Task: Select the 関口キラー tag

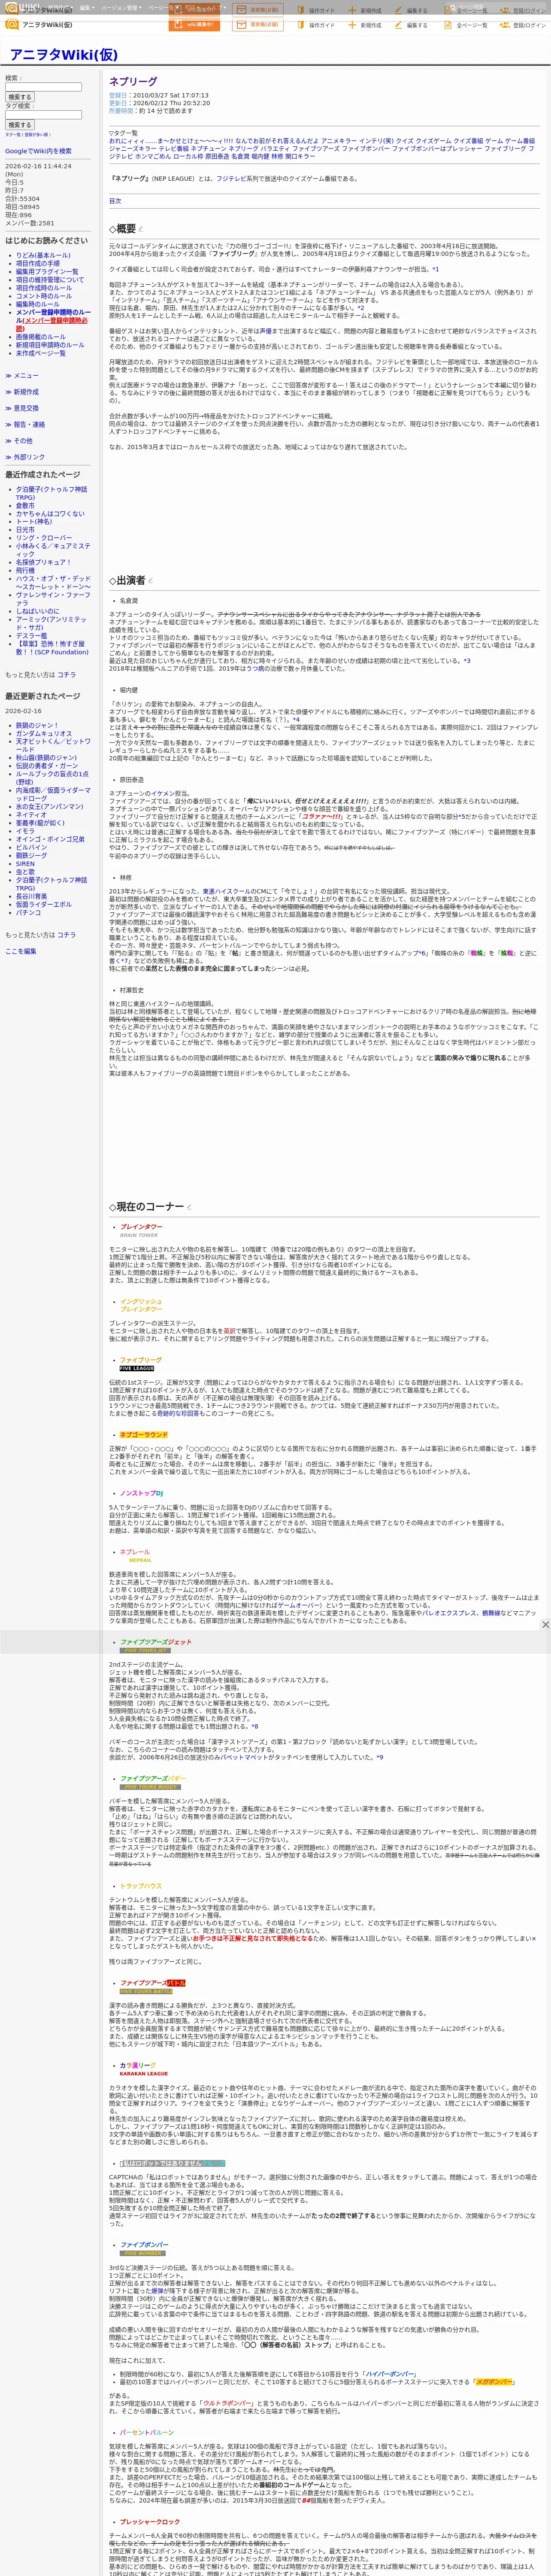Action: [299, 156]
